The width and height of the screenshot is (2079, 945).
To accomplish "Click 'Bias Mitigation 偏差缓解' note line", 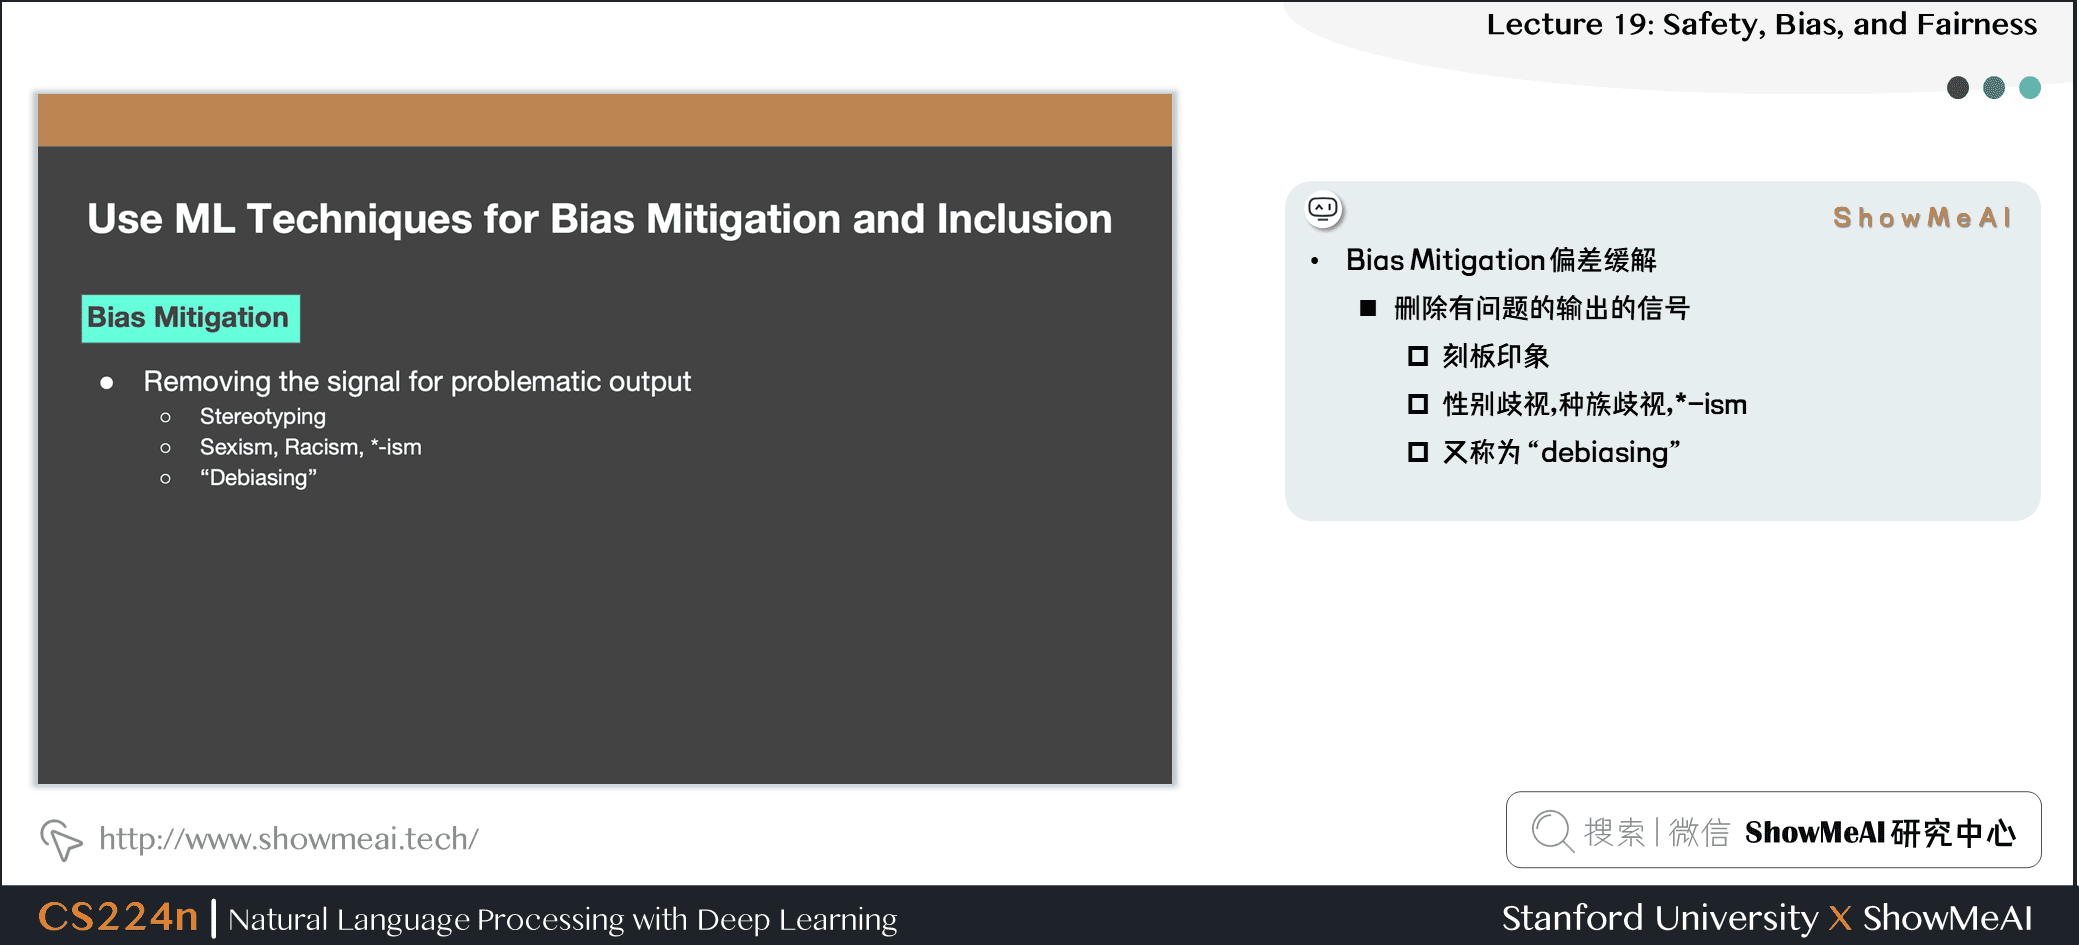I will tap(1500, 260).
